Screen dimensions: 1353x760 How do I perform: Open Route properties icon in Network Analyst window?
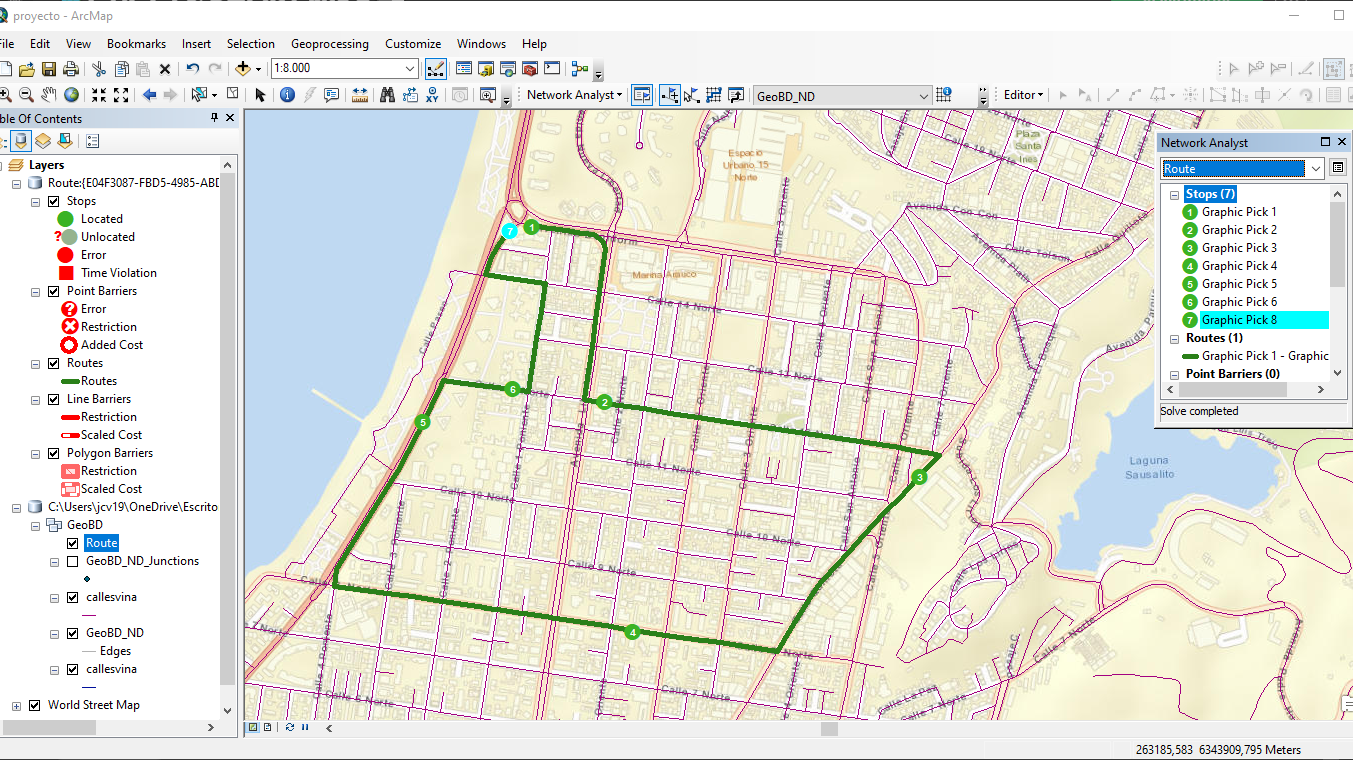[1338, 168]
